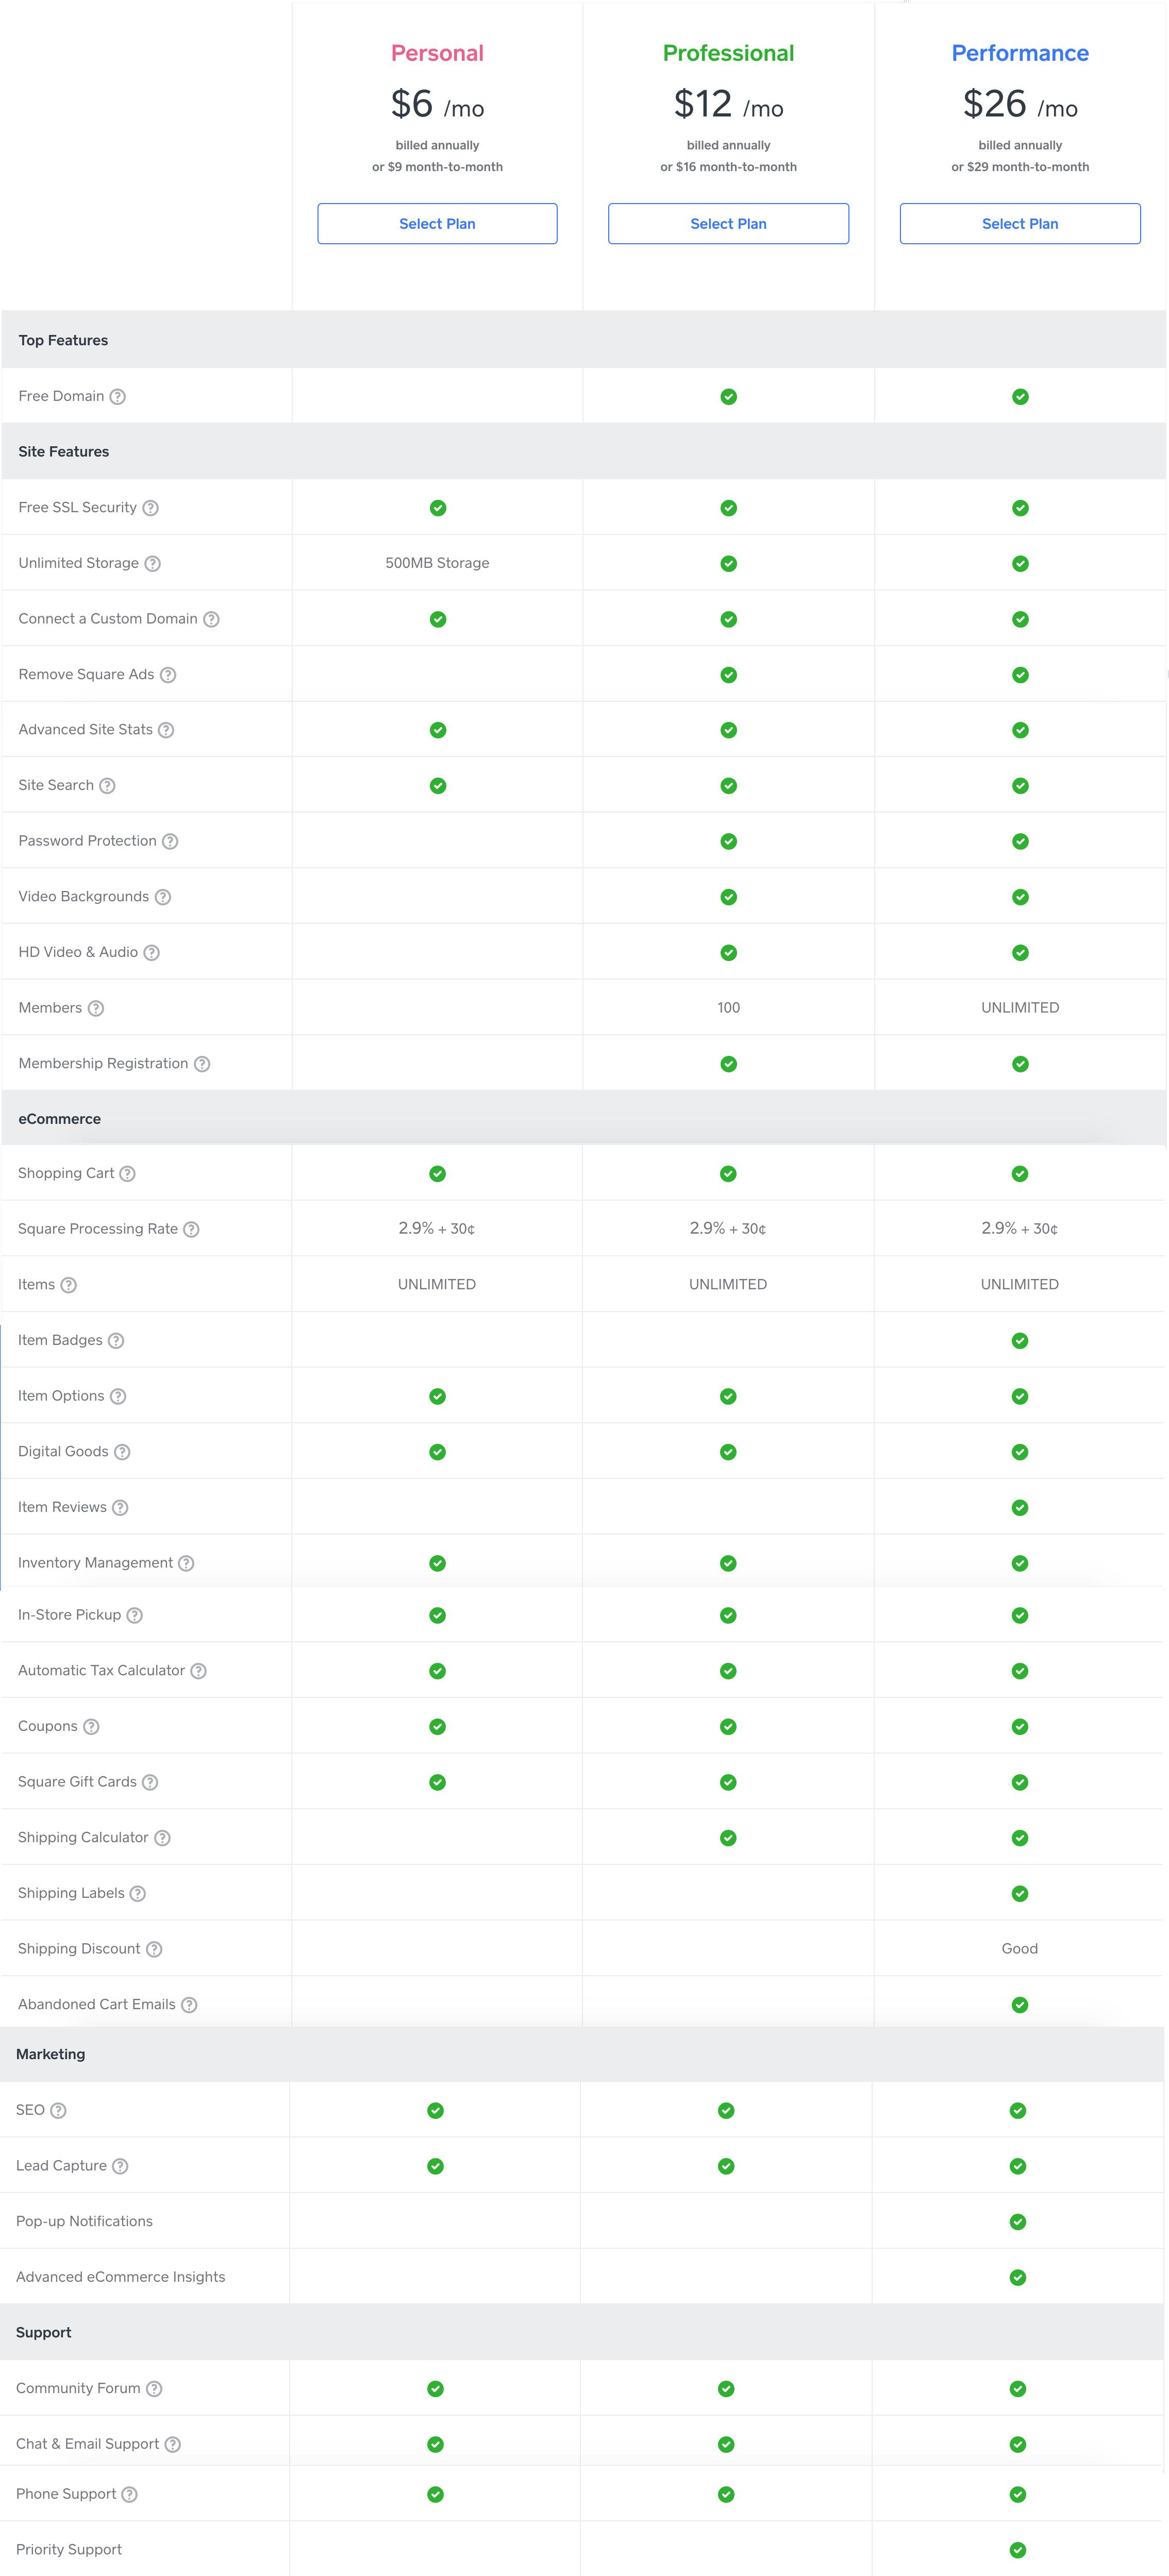Click help icon beside Shopping Cart
Image resolution: width=1169 pixels, height=2576 pixels.
coord(127,1174)
